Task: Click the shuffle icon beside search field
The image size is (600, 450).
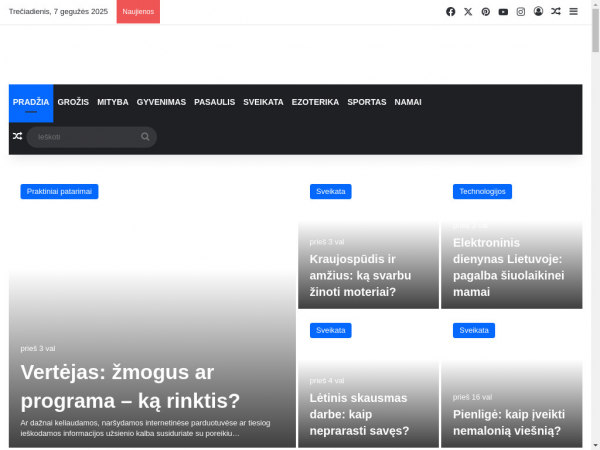Action: coord(17,136)
